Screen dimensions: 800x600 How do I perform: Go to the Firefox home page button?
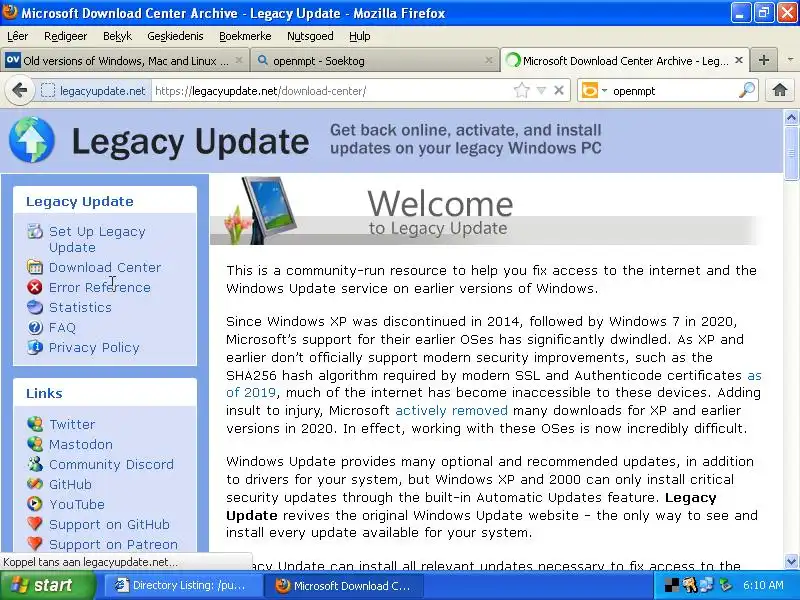point(780,90)
